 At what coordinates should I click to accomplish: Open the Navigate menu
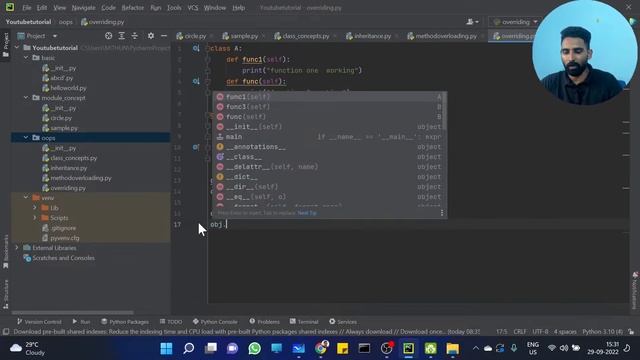click(x=83, y=8)
